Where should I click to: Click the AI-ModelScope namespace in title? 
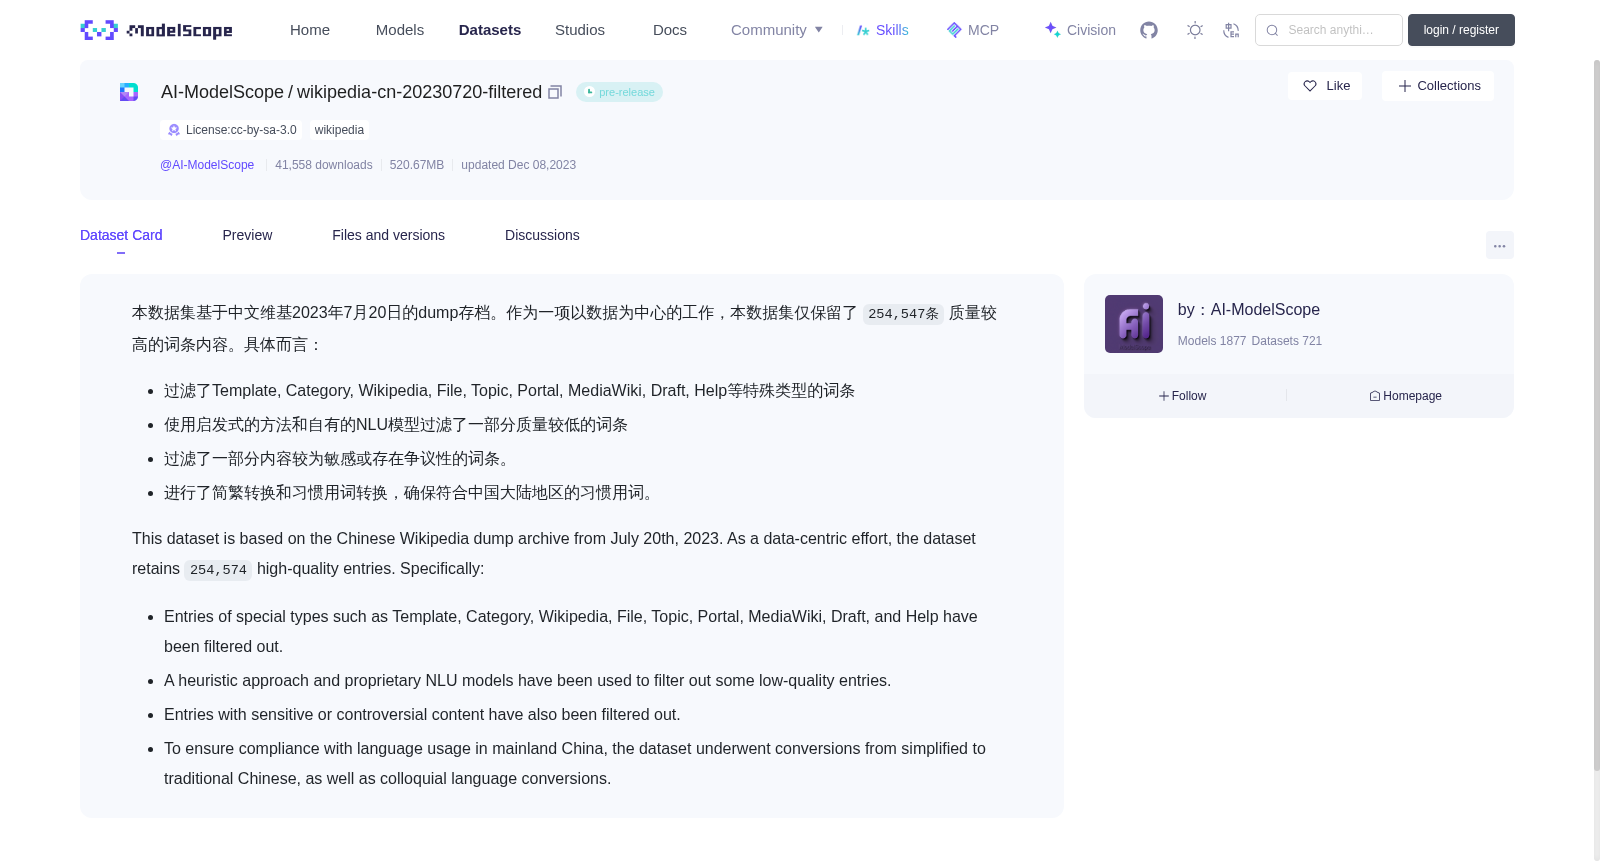tap(222, 92)
